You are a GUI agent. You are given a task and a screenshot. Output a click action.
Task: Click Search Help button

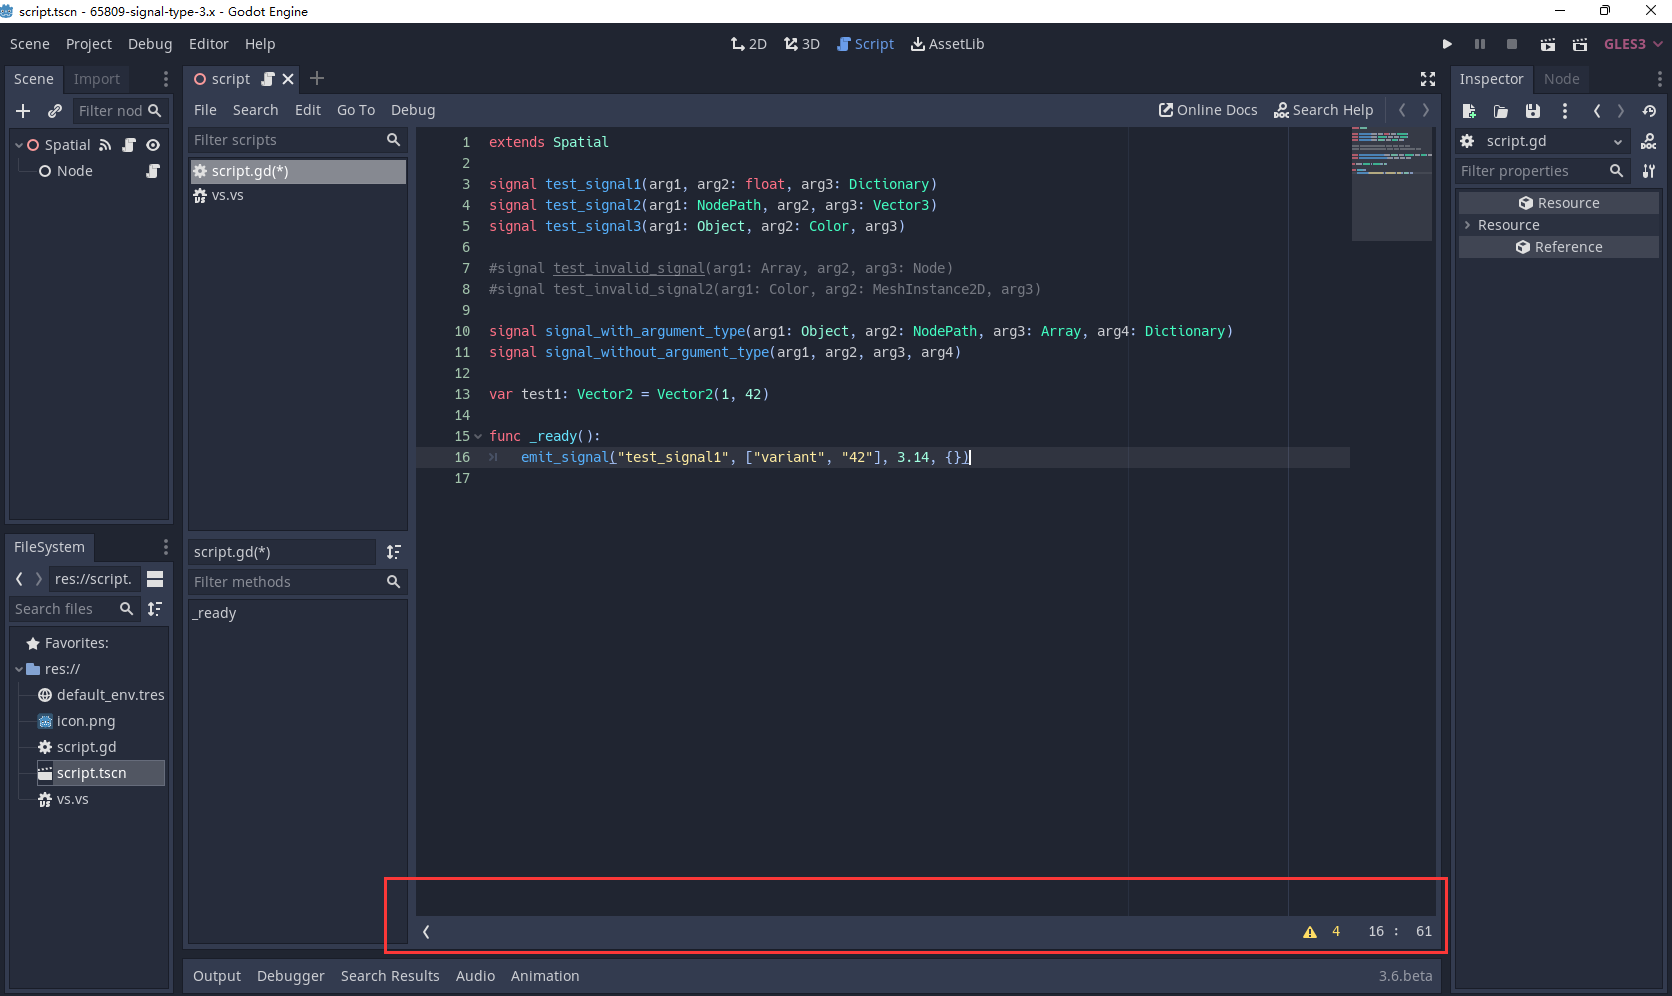(x=1324, y=110)
